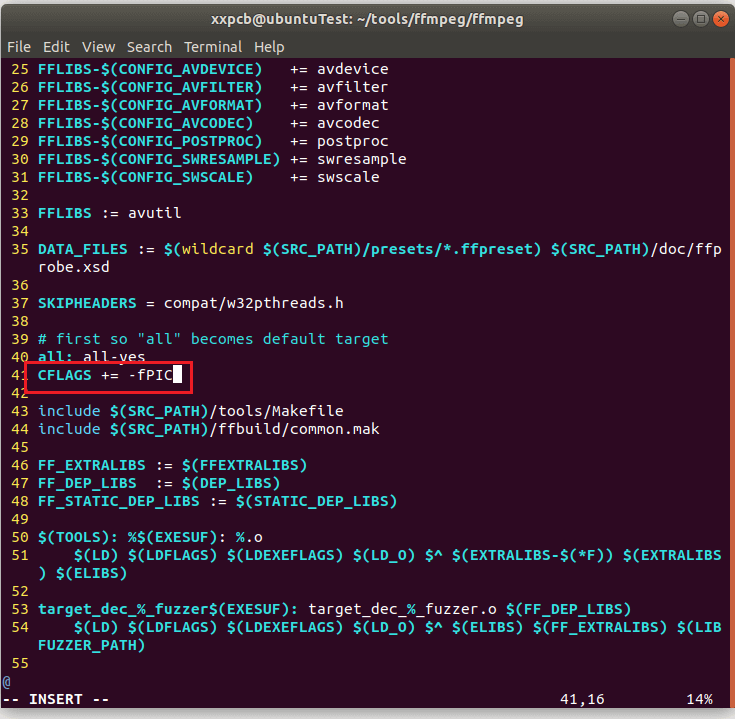Screen dimensions: 735x719
Task: Click '$(FF_DEP_LIBS)' on line 53
Action: coord(569,609)
